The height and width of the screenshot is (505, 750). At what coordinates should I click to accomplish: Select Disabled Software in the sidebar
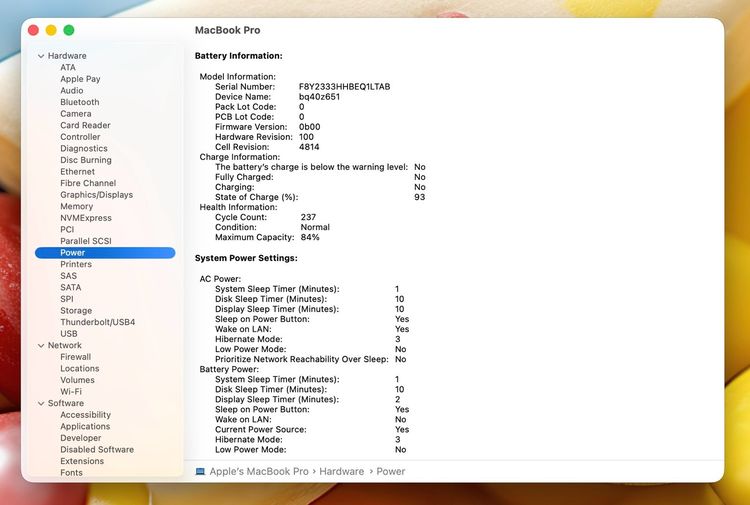tap(97, 450)
